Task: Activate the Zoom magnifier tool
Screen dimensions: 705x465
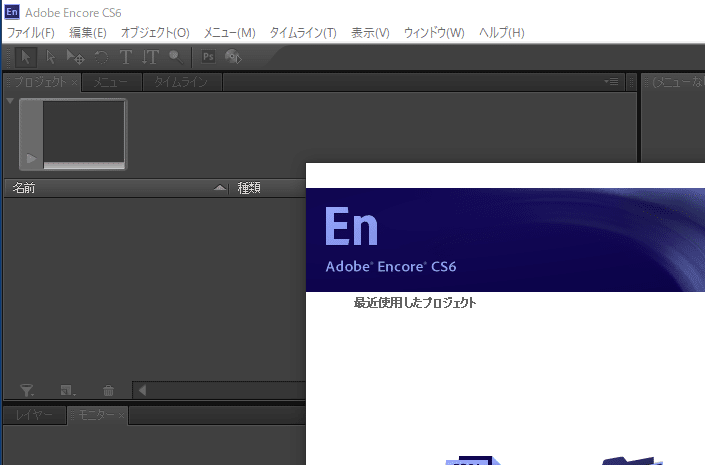Action: (x=176, y=57)
